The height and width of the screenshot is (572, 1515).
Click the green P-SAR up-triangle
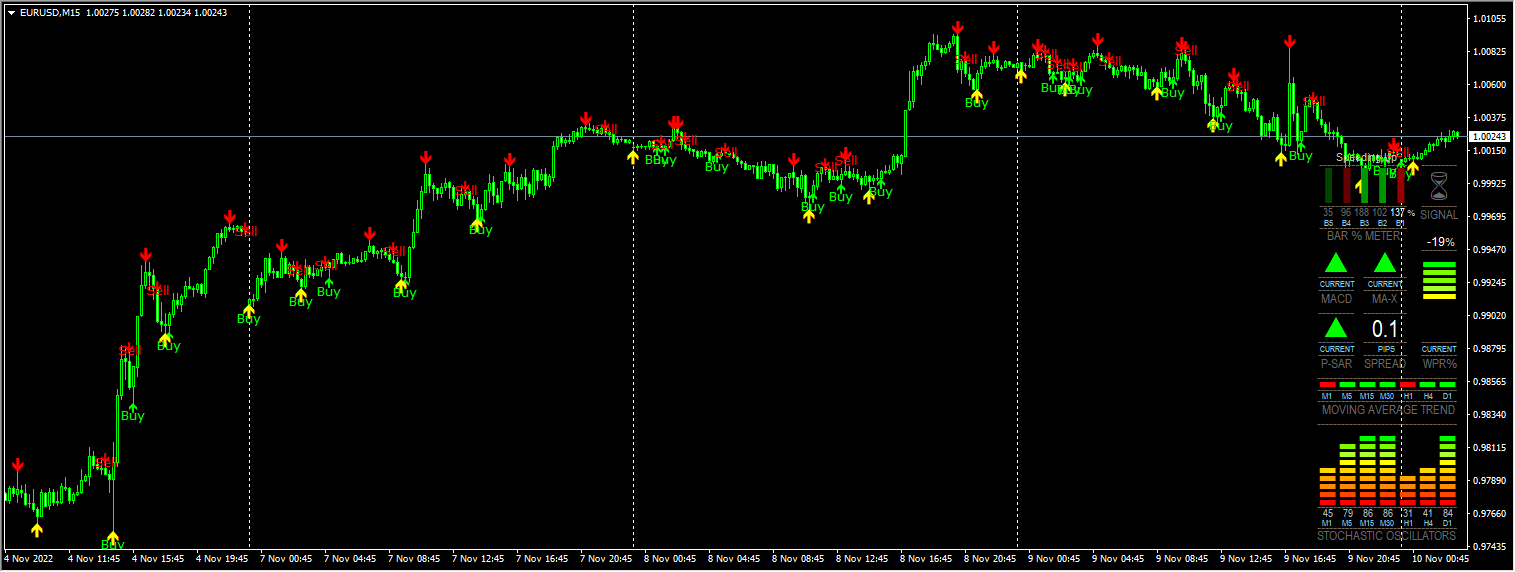1336,328
